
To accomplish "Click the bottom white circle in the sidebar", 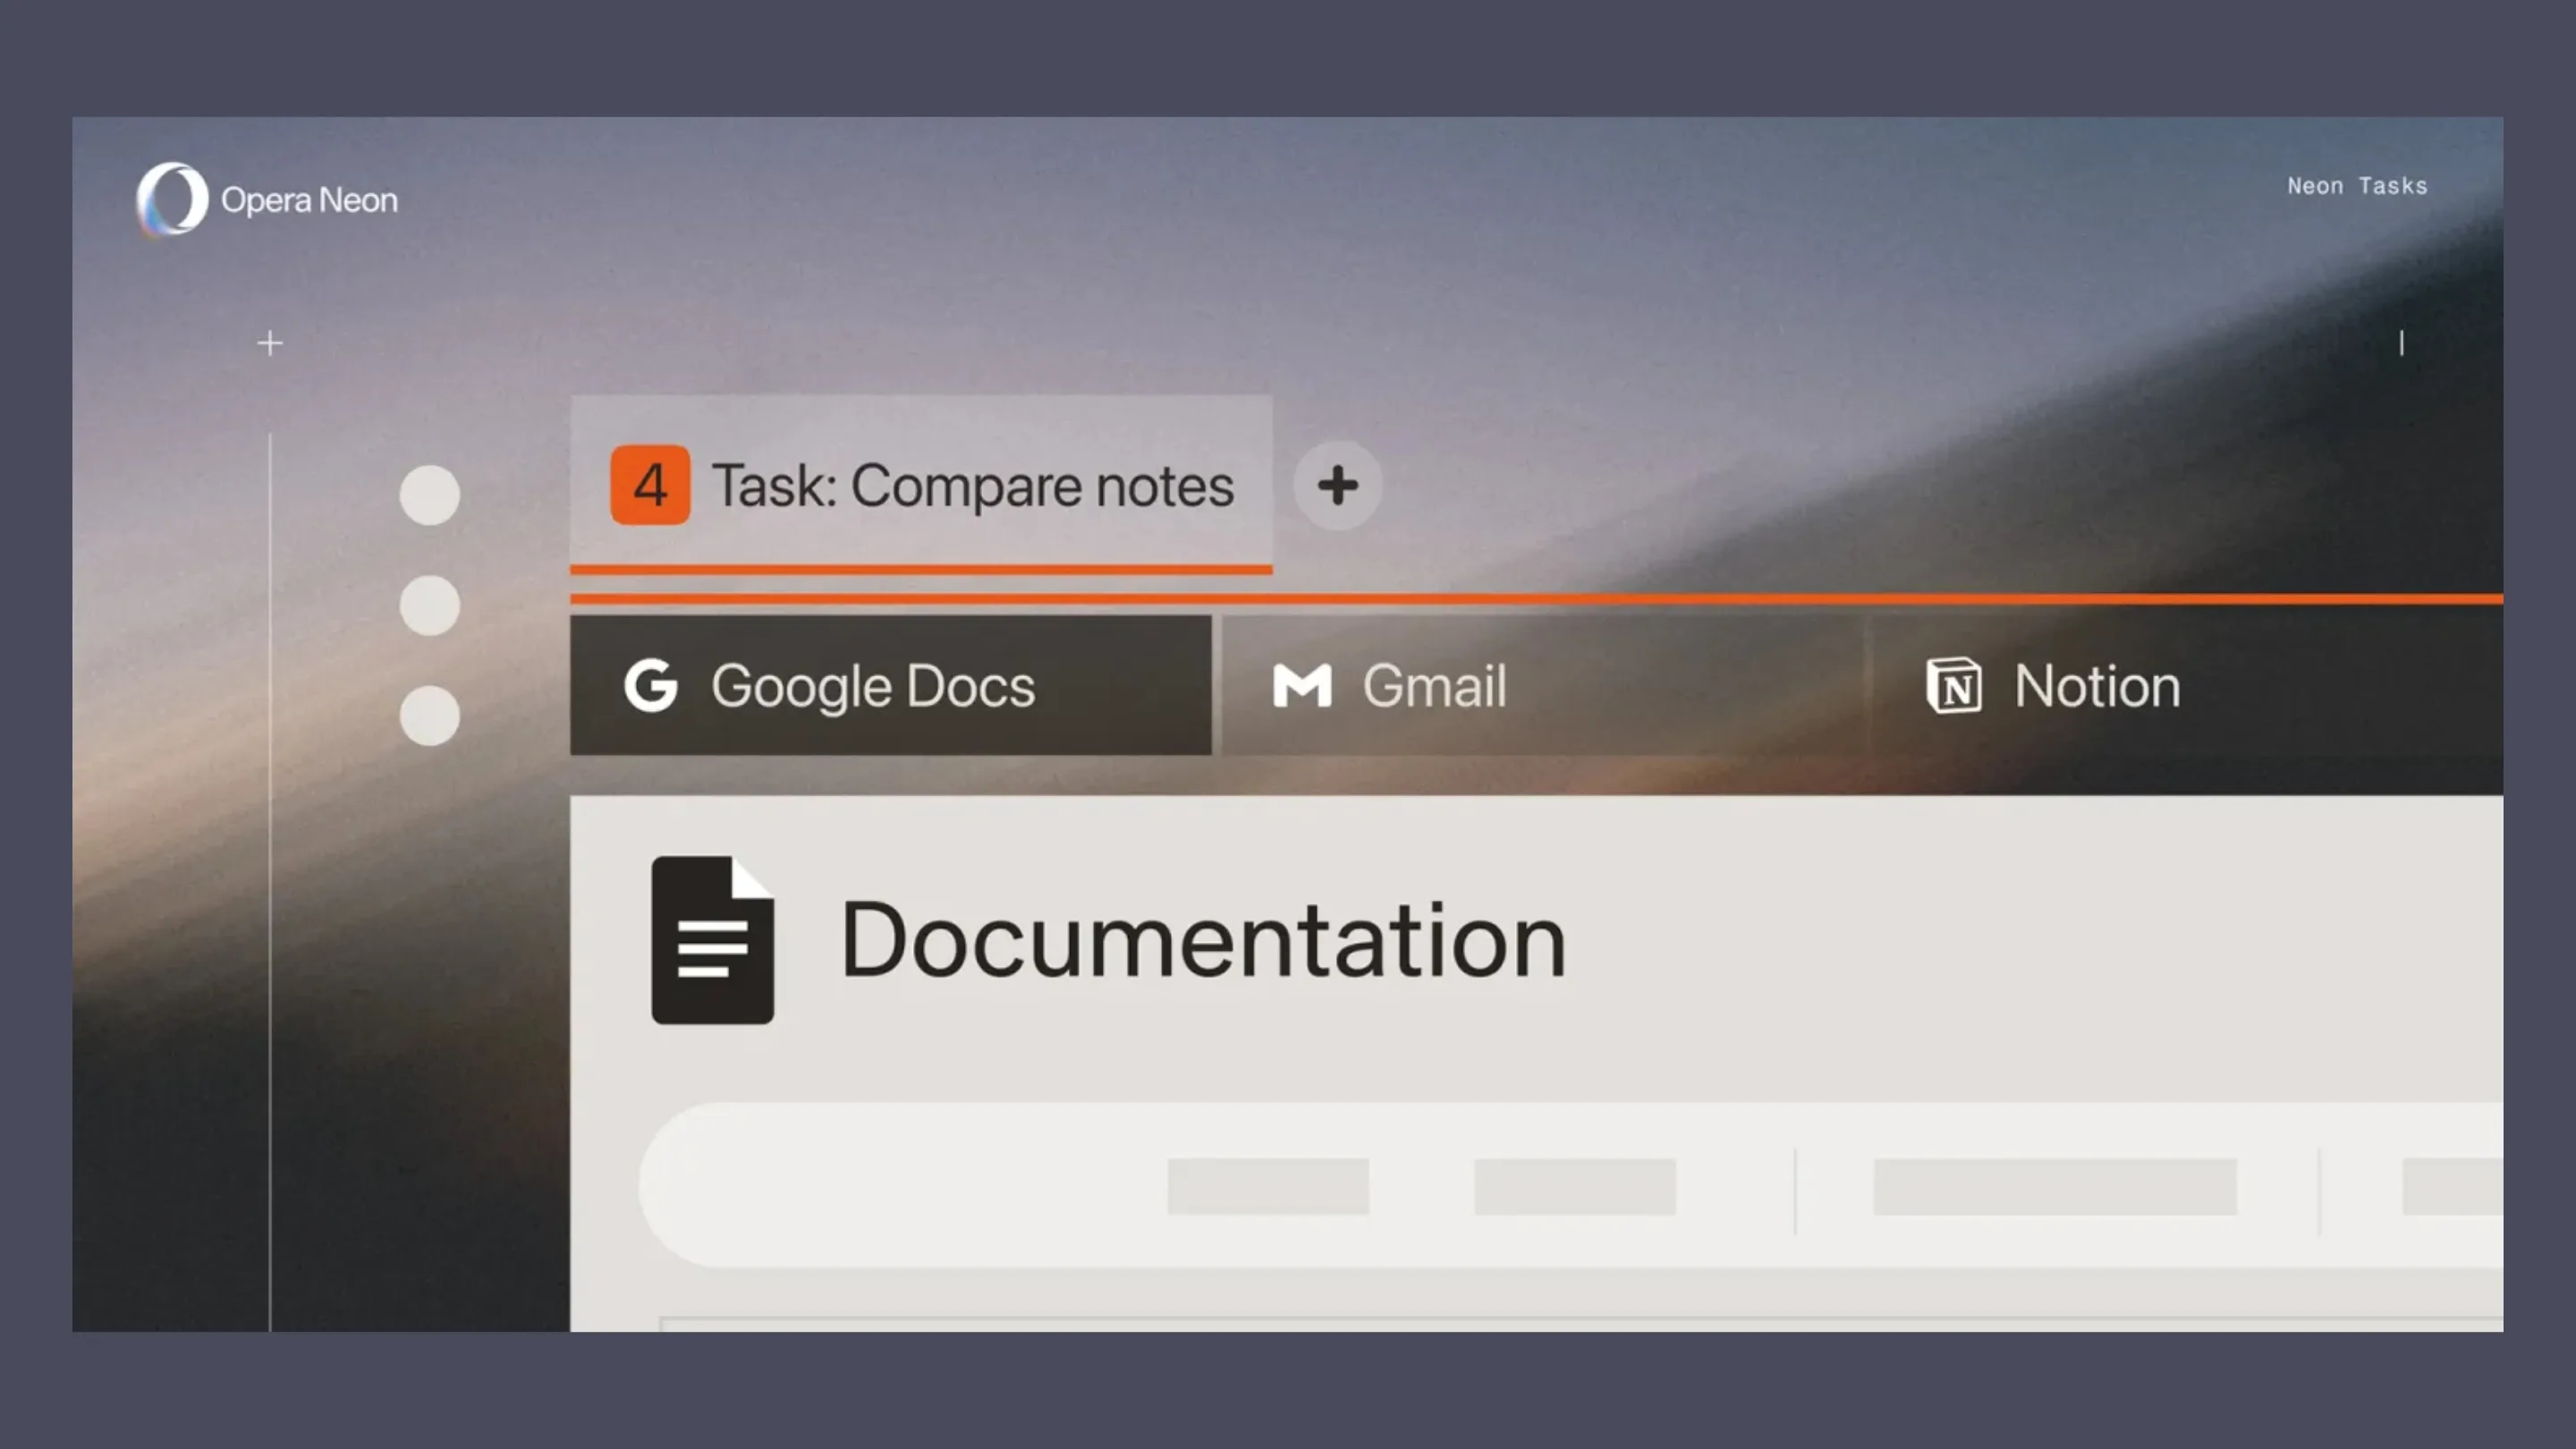I will tap(430, 716).
